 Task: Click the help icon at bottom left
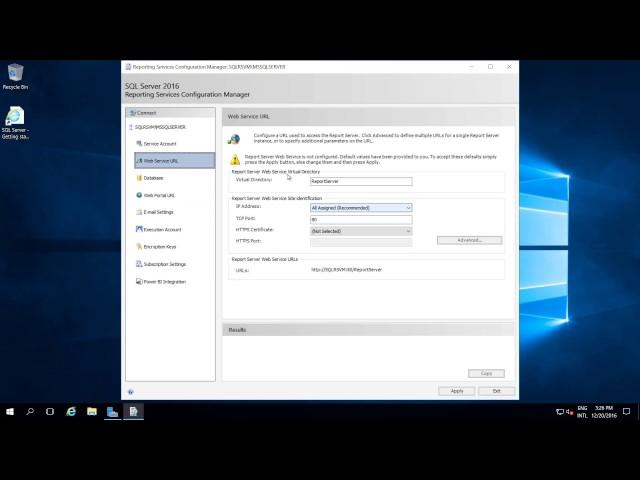[x=131, y=392]
